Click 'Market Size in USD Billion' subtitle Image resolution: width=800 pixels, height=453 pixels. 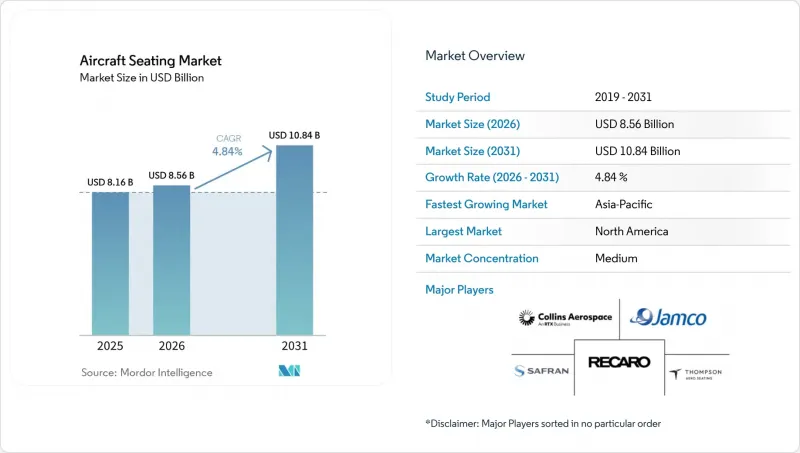point(142,78)
